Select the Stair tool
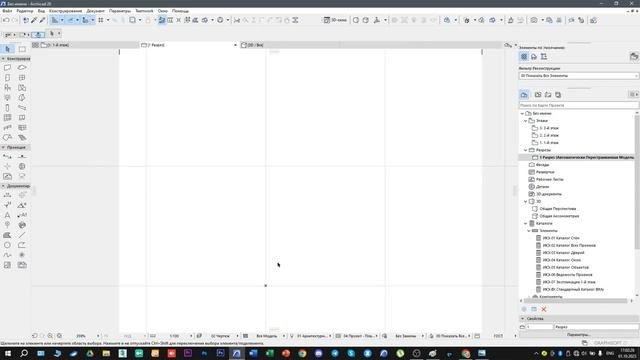 (x=7, y=128)
